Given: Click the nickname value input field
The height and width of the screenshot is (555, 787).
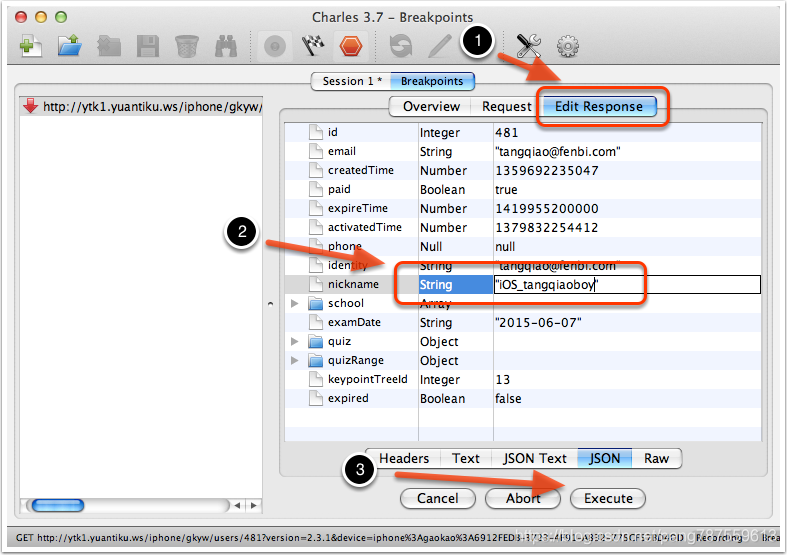Looking at the screenshot, I should click(x=627, y=285).
